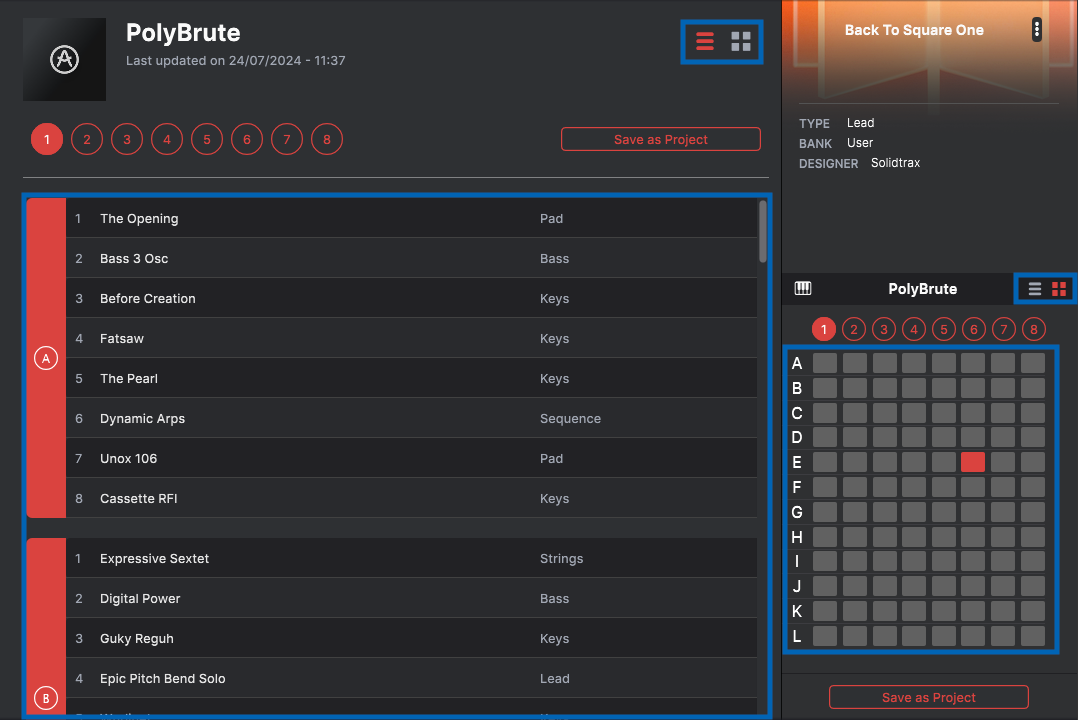This screenshot has height=720, width=1078.
Task: Switch main panel to list view icon
Action: pos(705,42)
